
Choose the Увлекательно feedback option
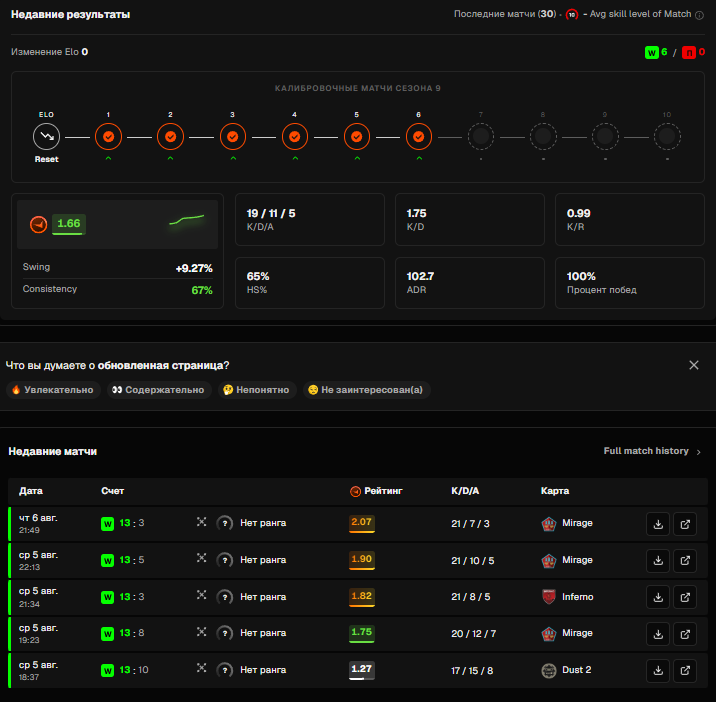tap(53, 390)
